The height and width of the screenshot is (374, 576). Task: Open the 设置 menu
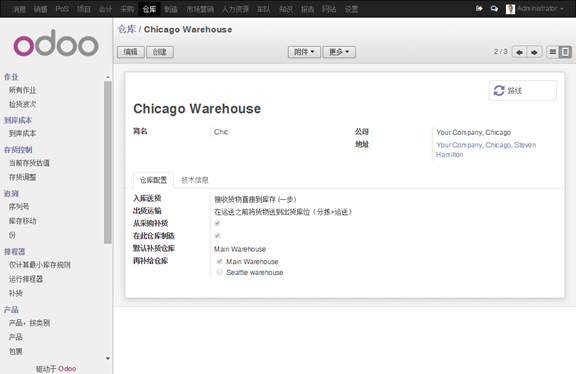(351, 9)
